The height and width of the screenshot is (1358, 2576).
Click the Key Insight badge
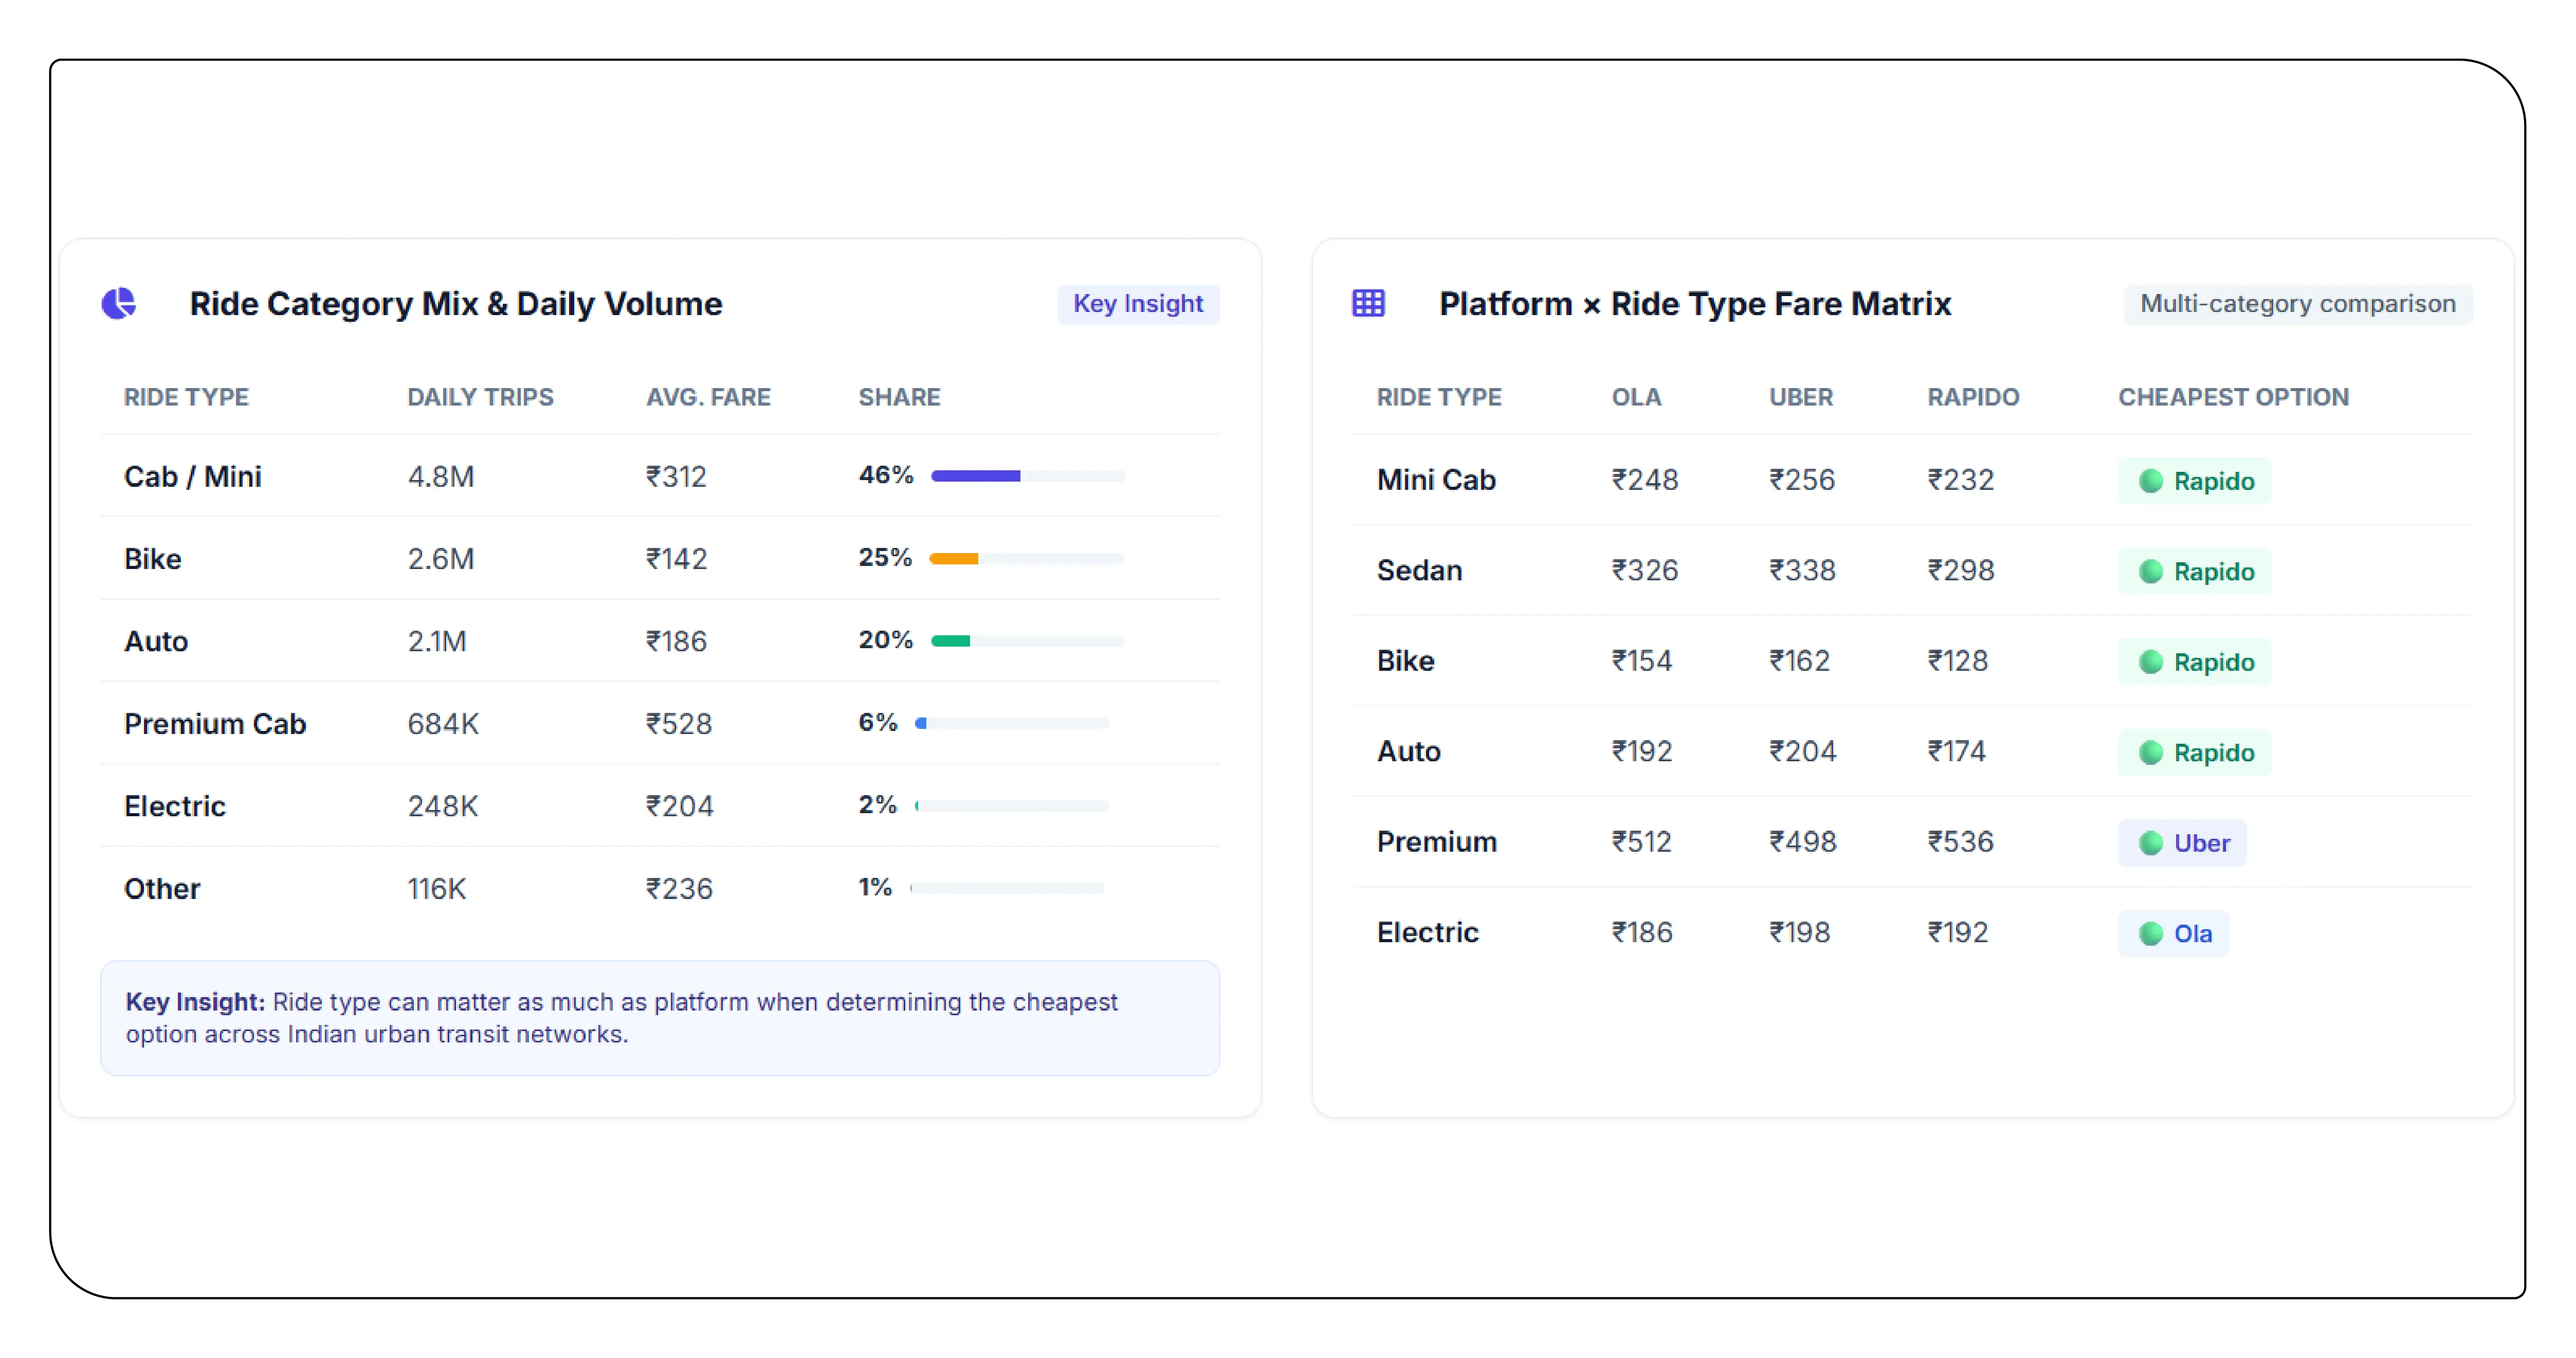point(1138,304)
